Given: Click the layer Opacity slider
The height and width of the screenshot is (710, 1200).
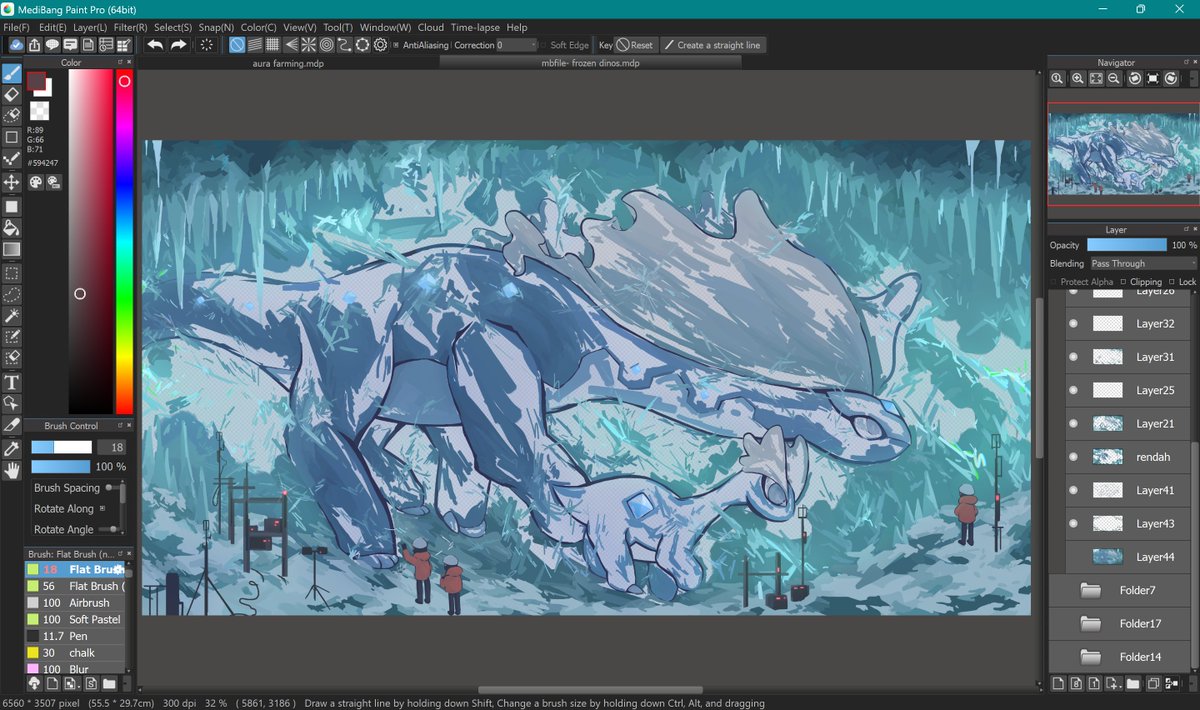Looking at the screenshot, I should [1127, 245].
